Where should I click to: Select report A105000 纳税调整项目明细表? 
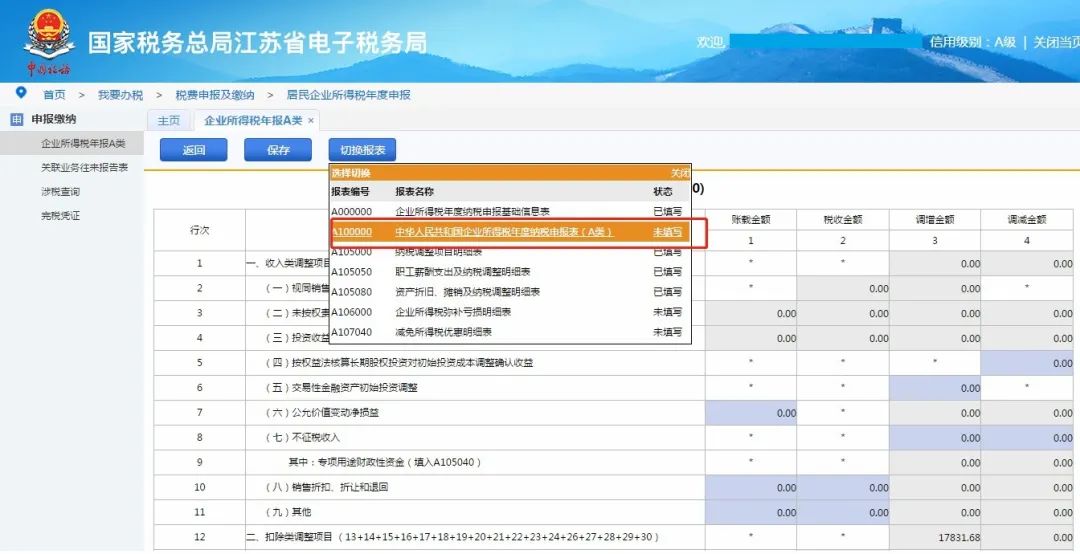click(x=510, y=252)
